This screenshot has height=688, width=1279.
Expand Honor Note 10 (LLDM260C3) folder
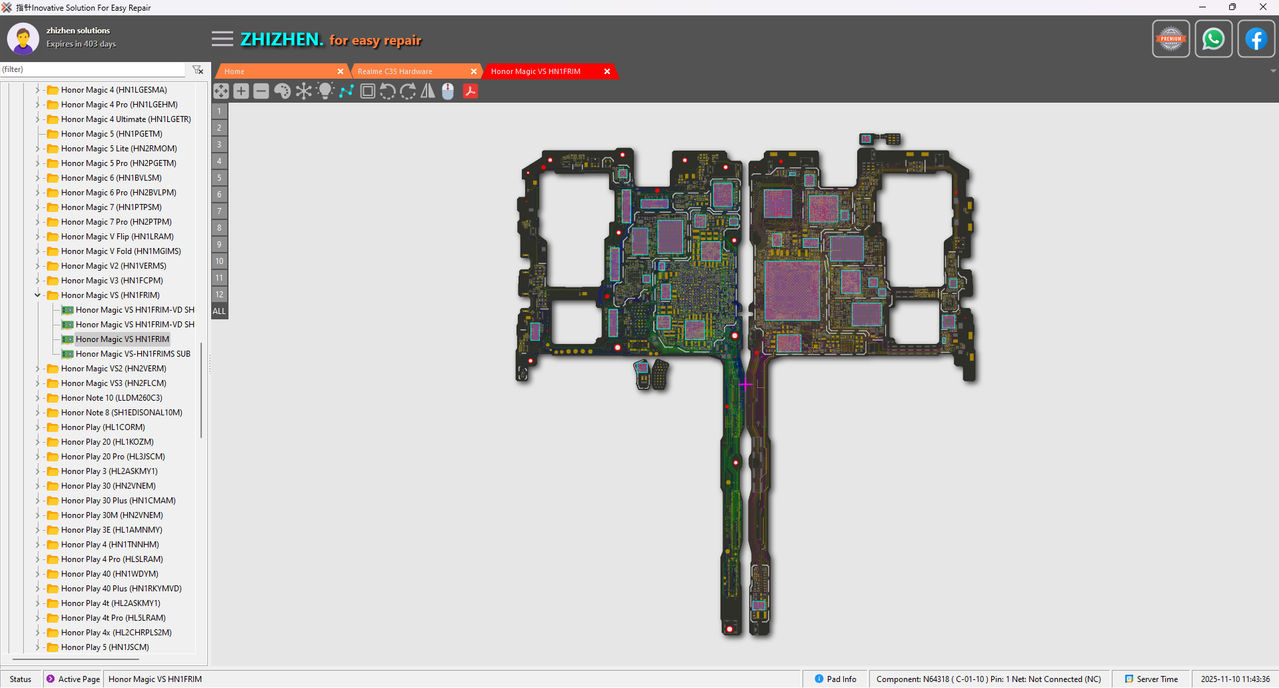pos(38,398)
